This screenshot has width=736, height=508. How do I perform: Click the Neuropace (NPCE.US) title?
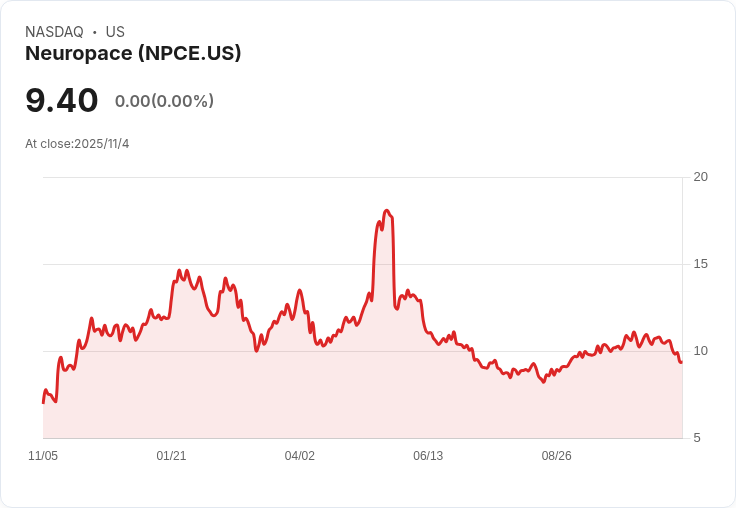coord(133,54)
